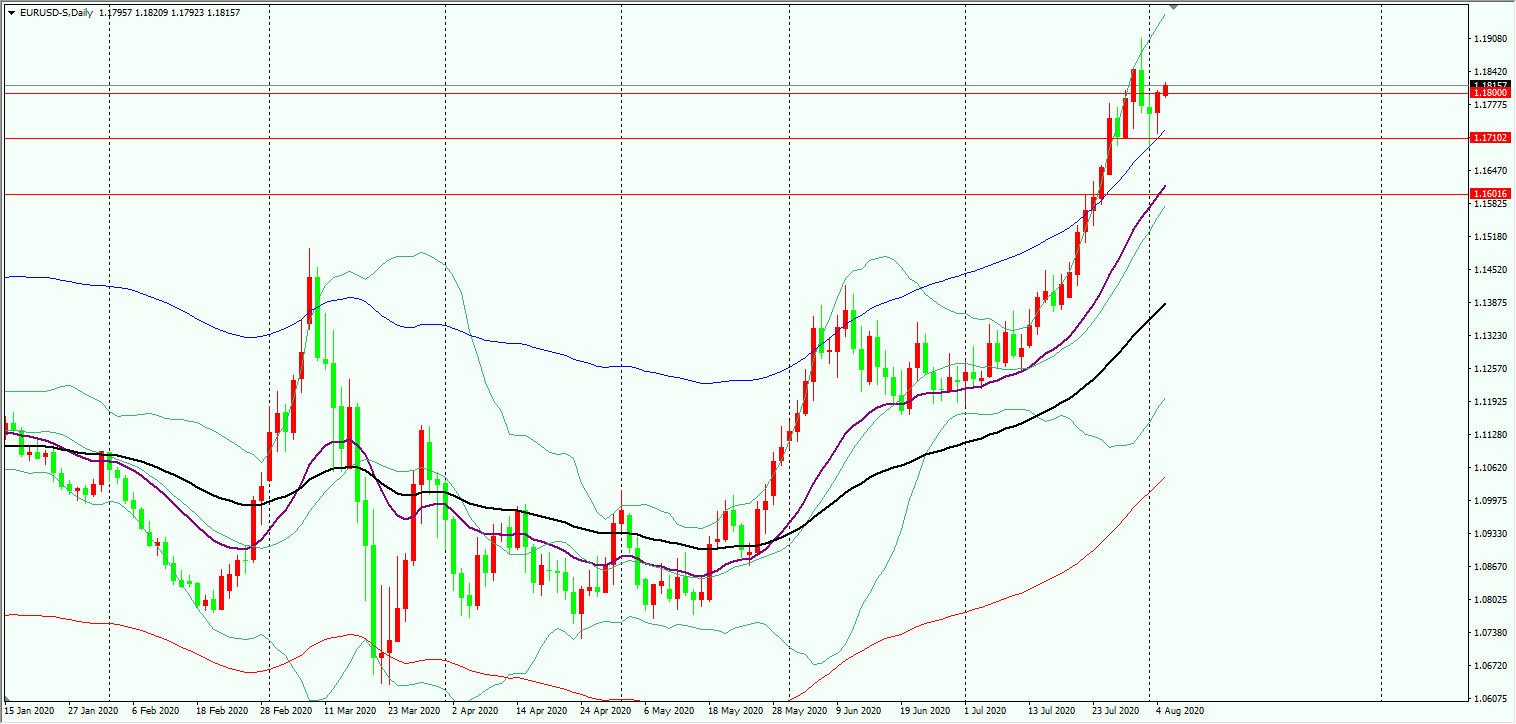Click the 1.13875 price scale value
This screenshot has height=724, width=1516.
[x=1490, y=303]
